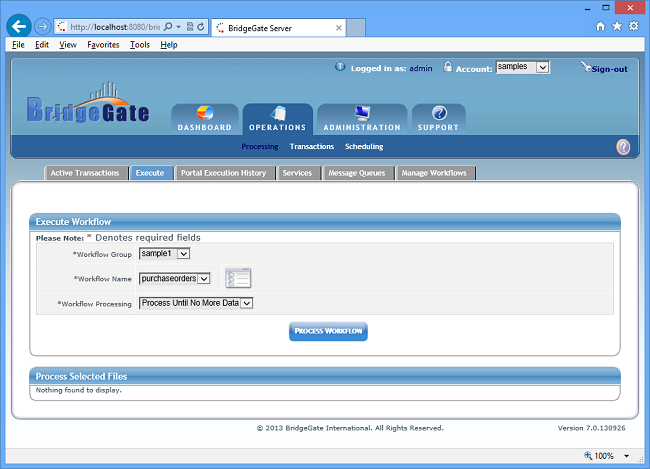Open the Tools menu
This screenshot has width=650, height=469.
pos(140,45)
